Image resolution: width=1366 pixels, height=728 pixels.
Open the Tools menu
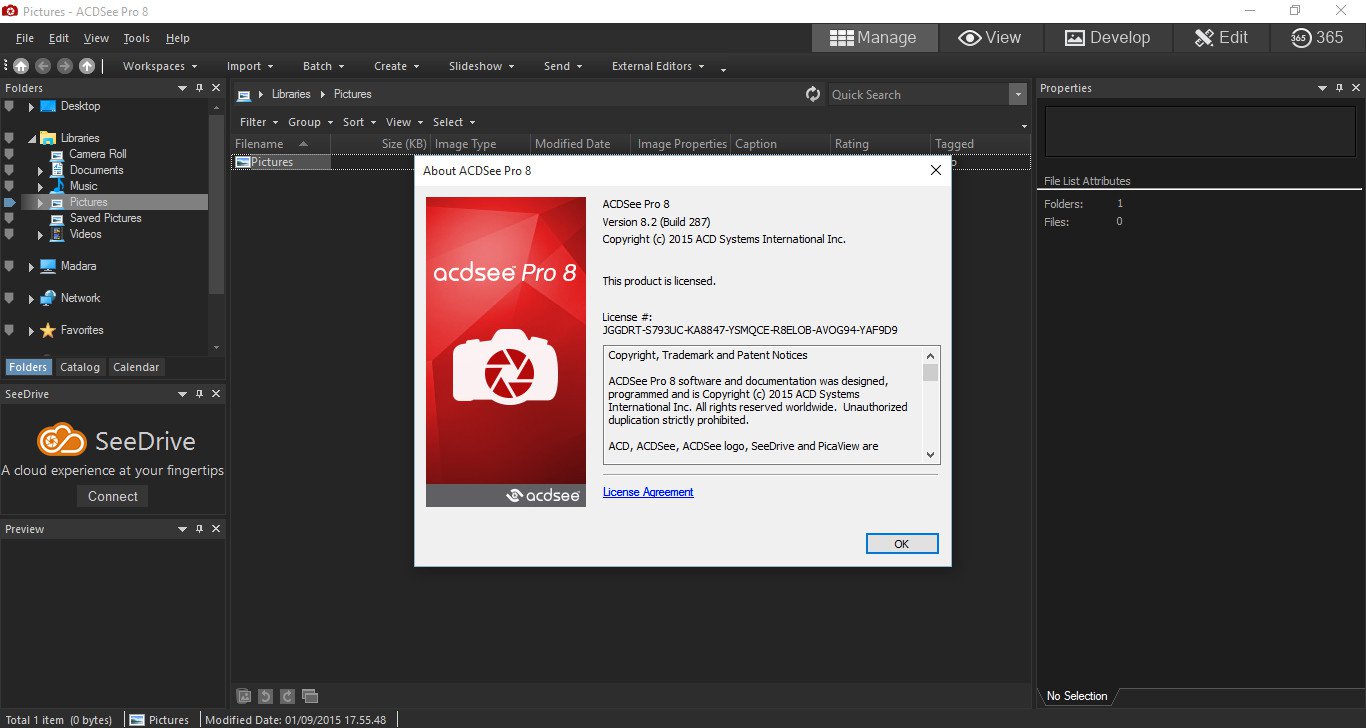pyautogui.click(x=137, y=38)
